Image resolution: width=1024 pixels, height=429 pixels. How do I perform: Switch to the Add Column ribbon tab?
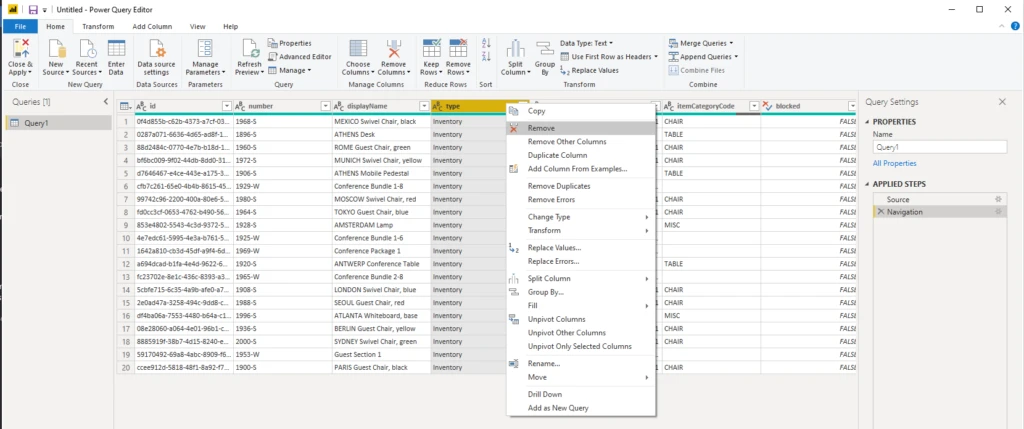point(152,26)
